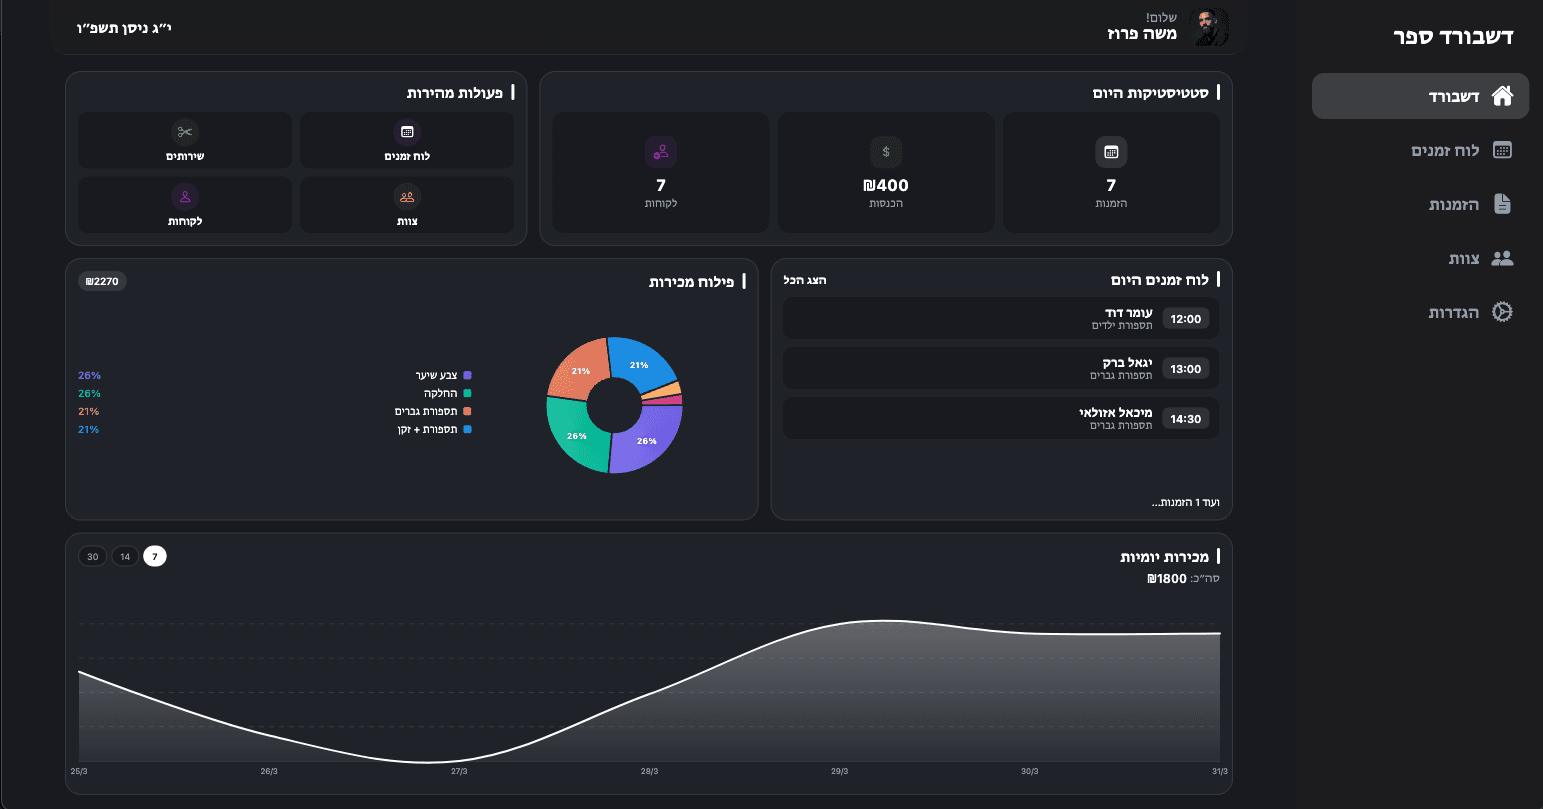Screen dimensions: 1543x809
Task: Click calendar icon in לוח זמנים quick action
Action: point(407,132)
